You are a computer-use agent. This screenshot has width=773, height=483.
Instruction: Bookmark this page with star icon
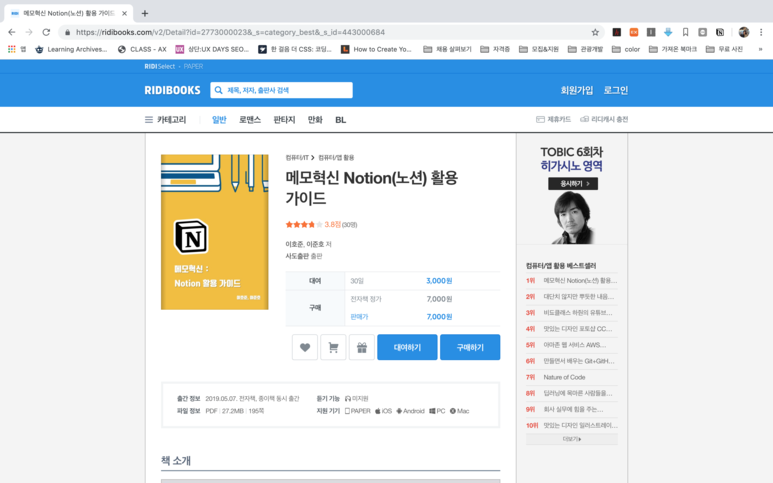[595, 32]
